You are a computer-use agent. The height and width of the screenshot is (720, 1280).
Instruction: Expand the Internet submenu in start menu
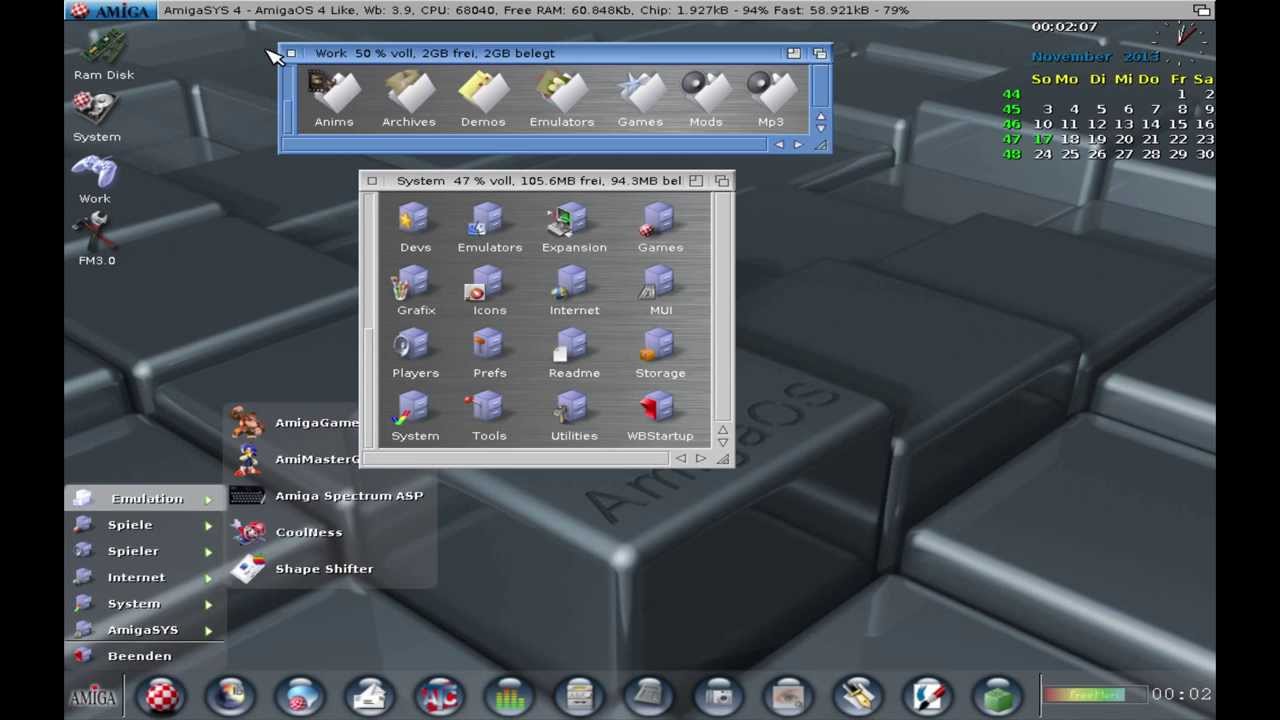tap(147, 577)
